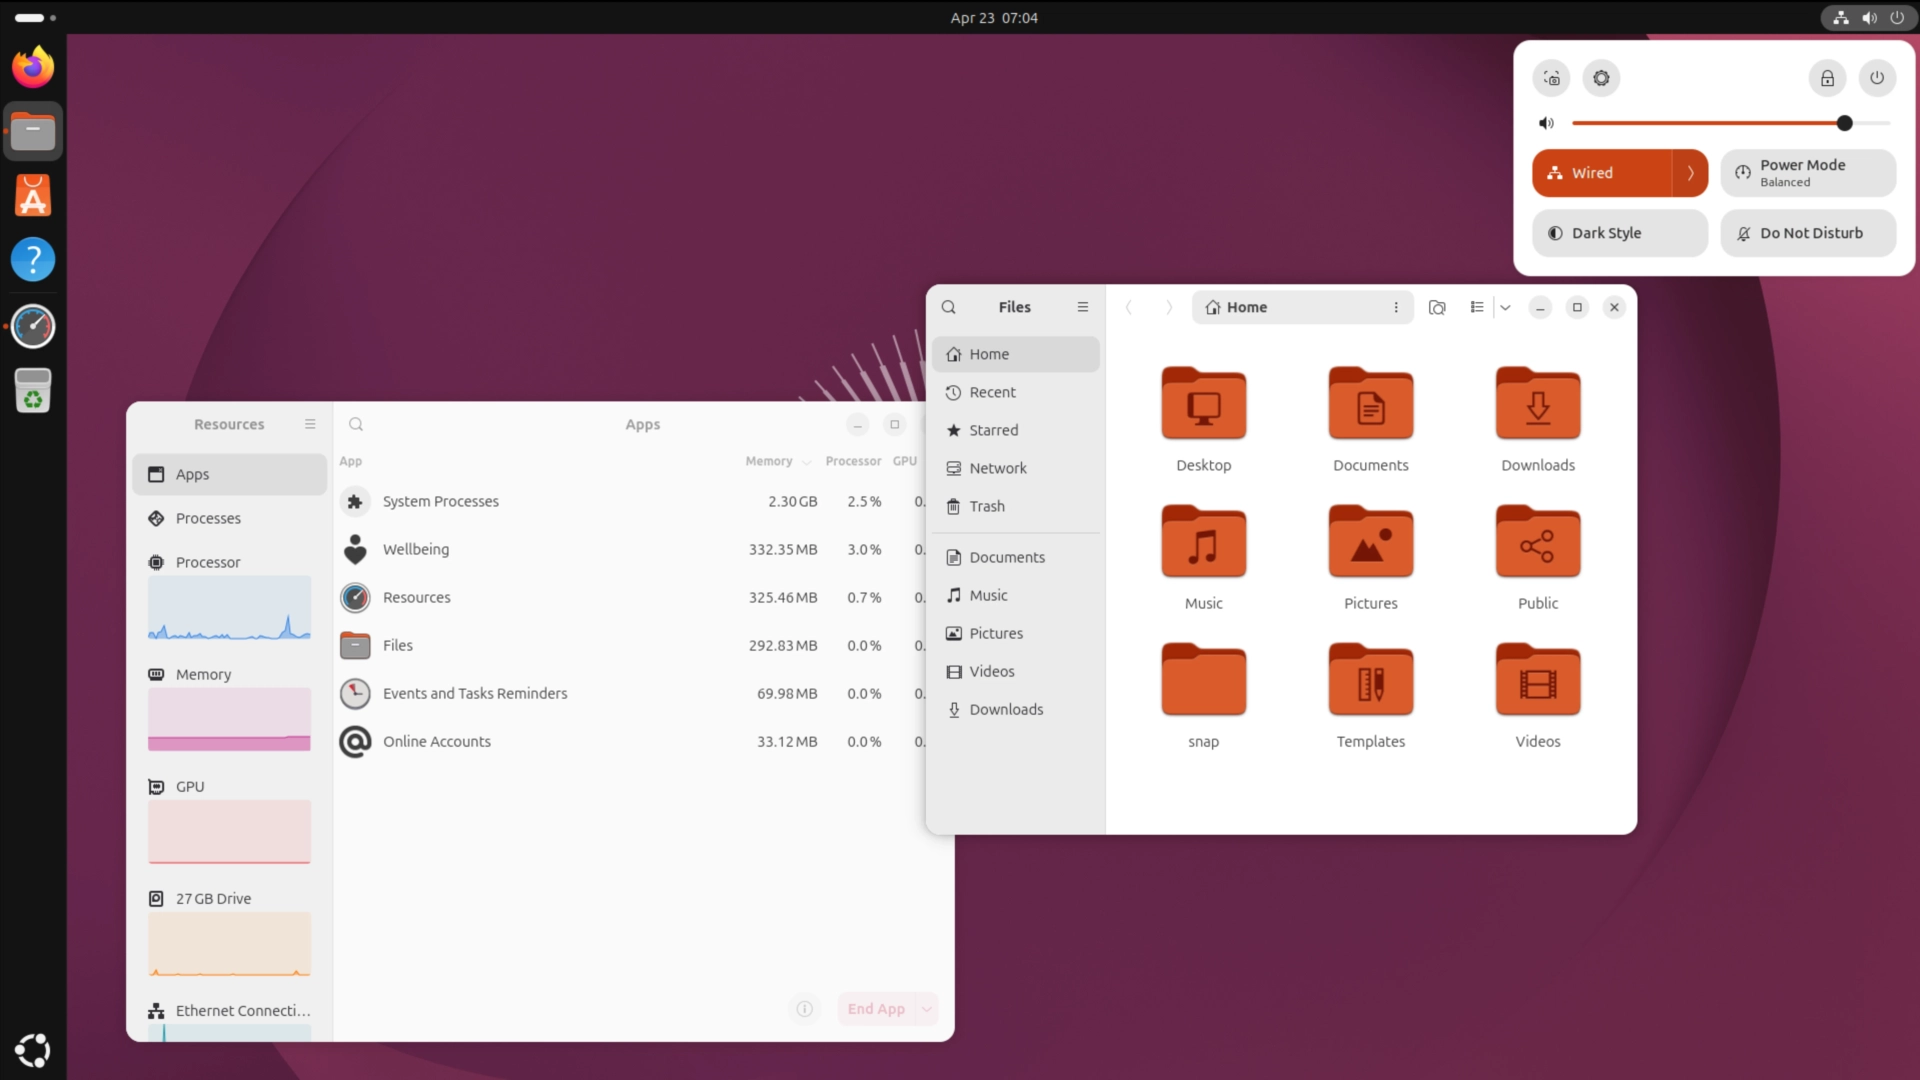Click the app info icon next to End App
The image size is (1920, 1080).
805,1008
